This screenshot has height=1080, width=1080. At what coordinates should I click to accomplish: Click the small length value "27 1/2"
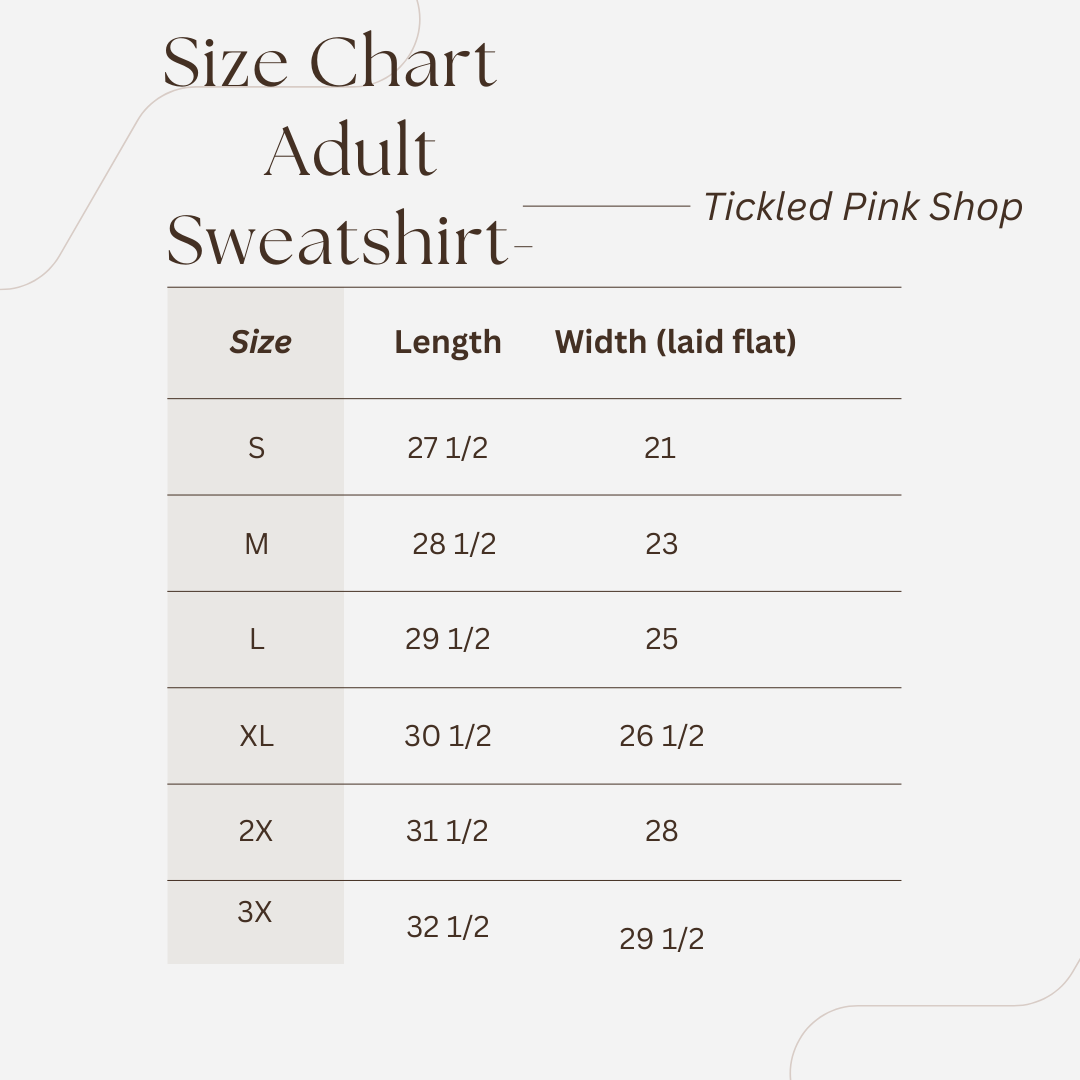447,448
